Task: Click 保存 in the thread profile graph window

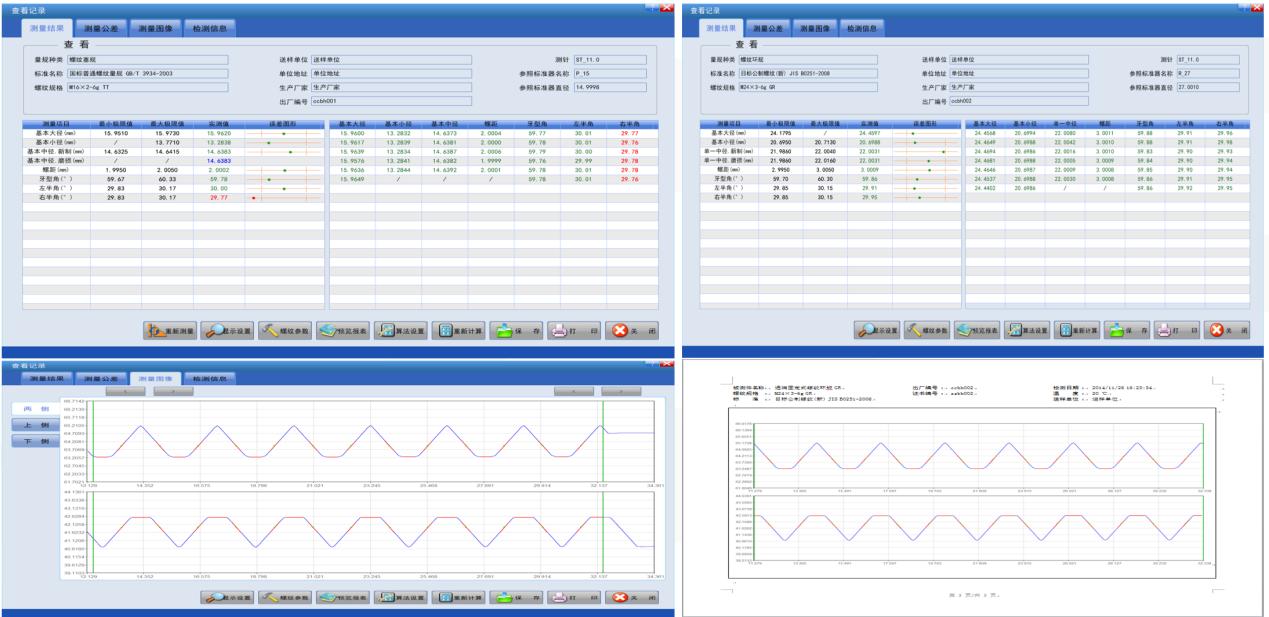Action: 513,598
